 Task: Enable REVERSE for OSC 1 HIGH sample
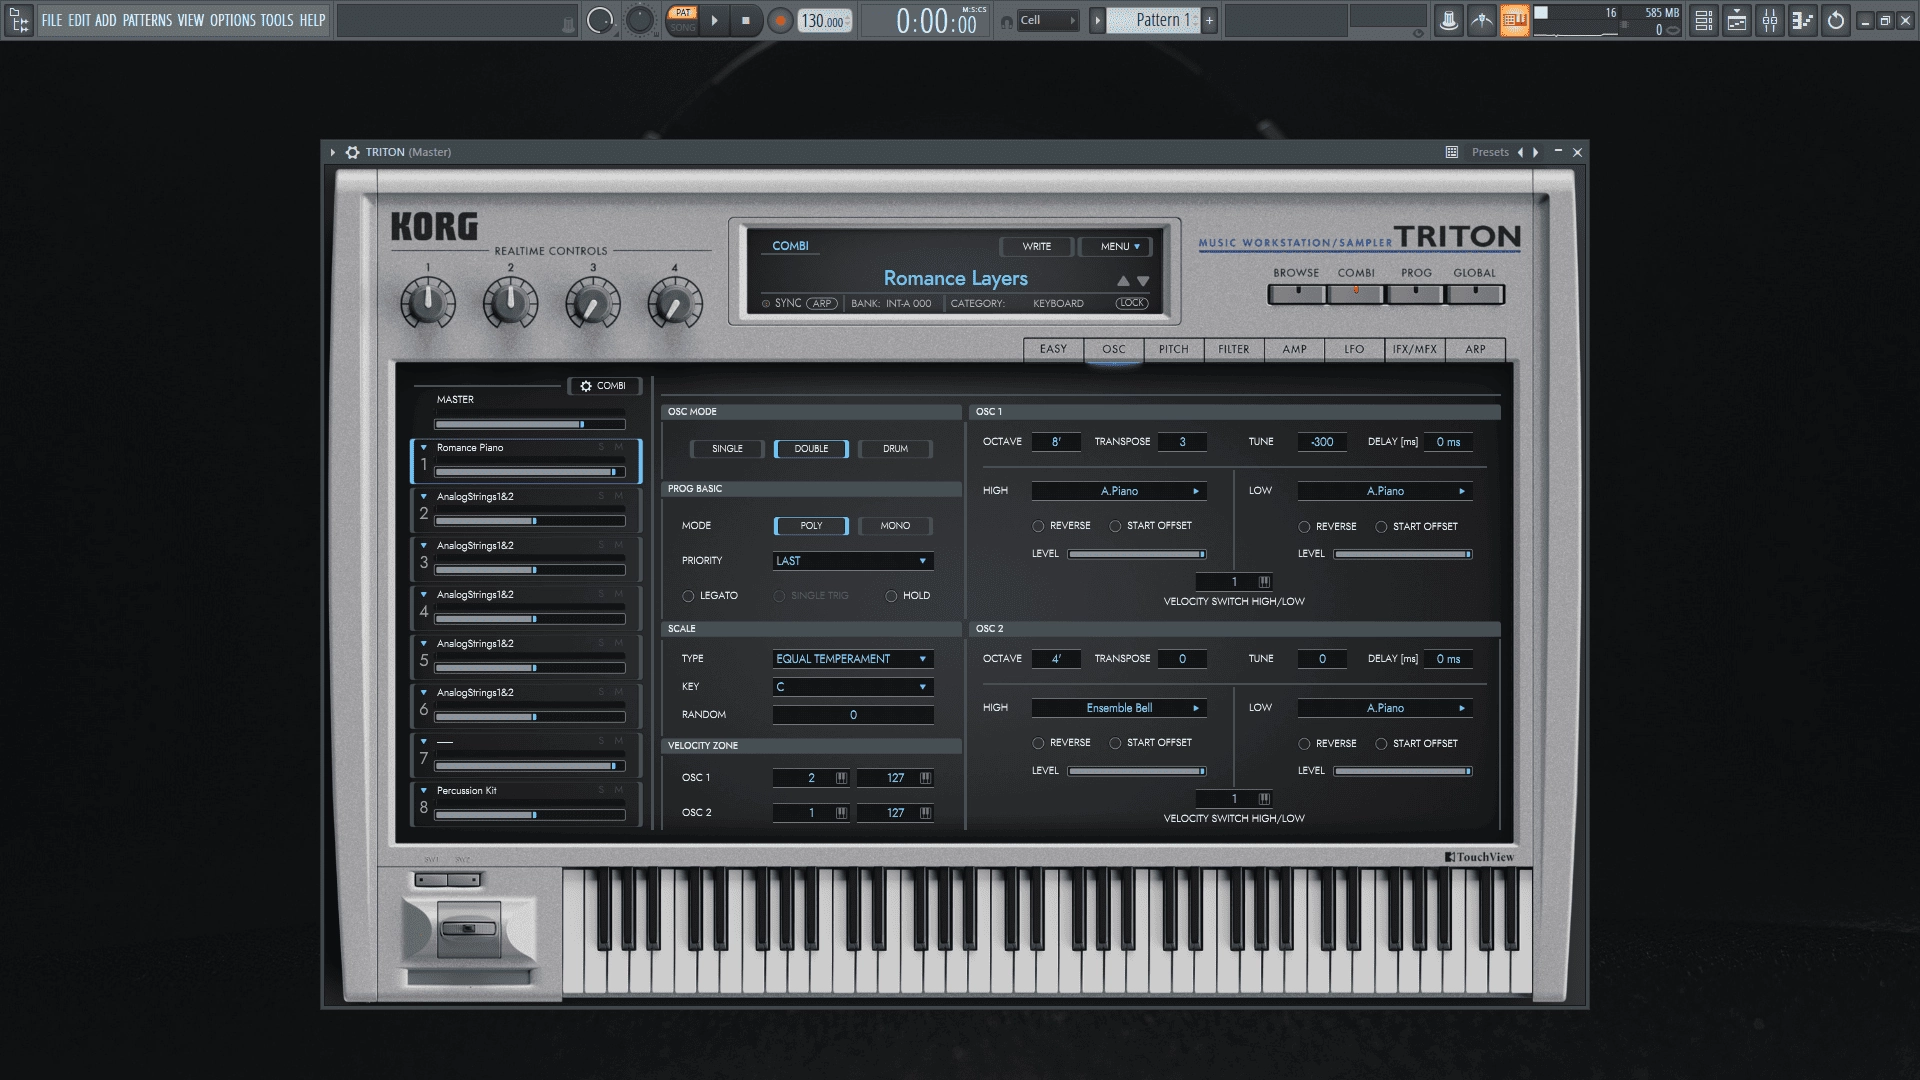click(1038, 526)
